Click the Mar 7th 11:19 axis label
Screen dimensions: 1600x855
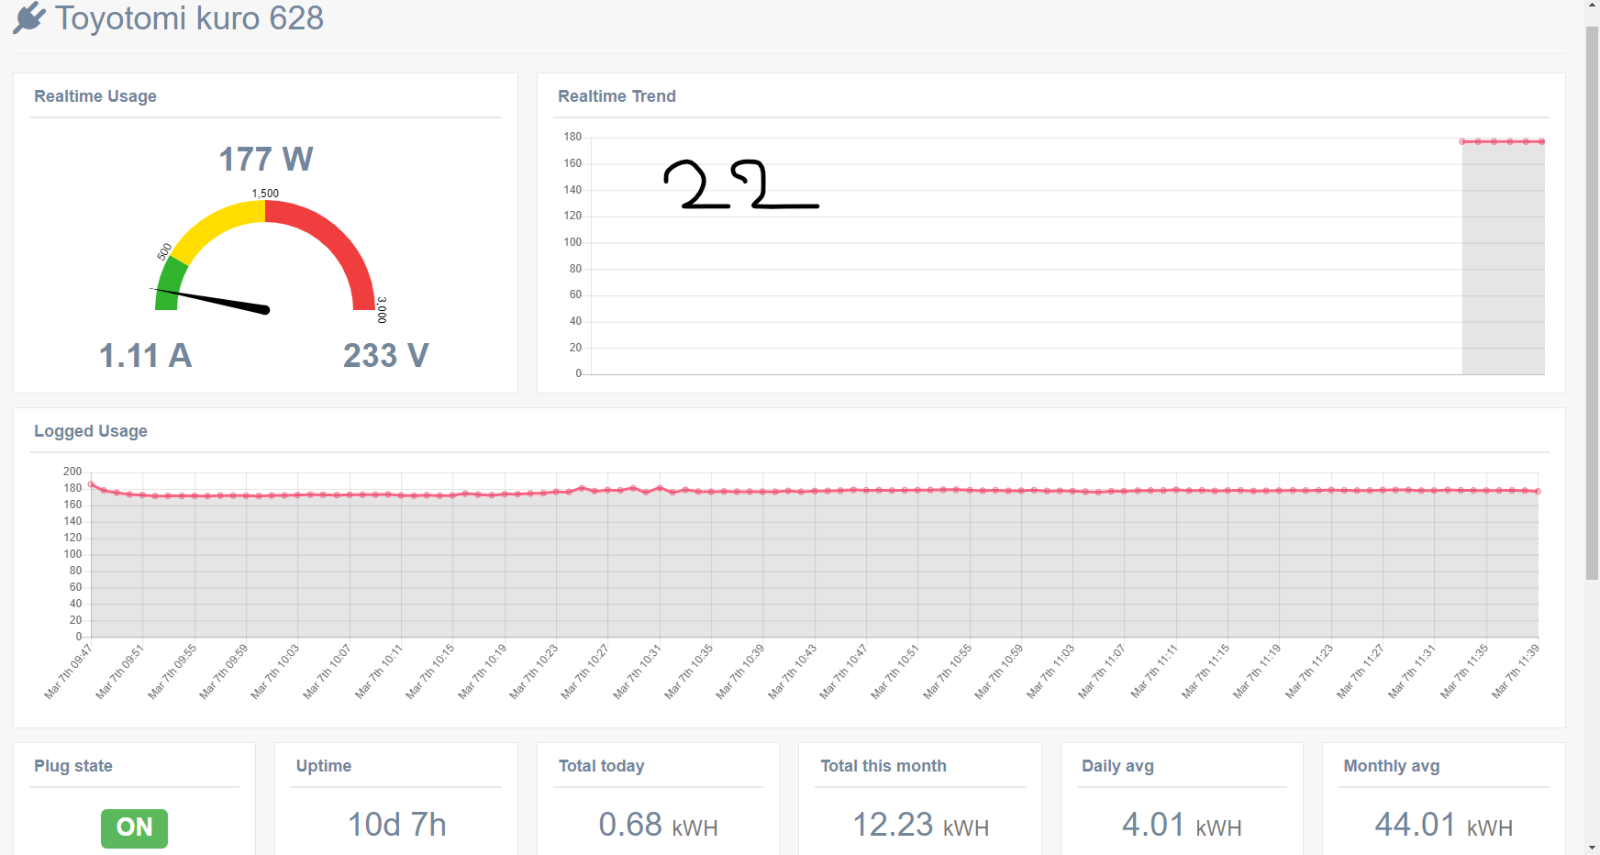point(1257,671)
